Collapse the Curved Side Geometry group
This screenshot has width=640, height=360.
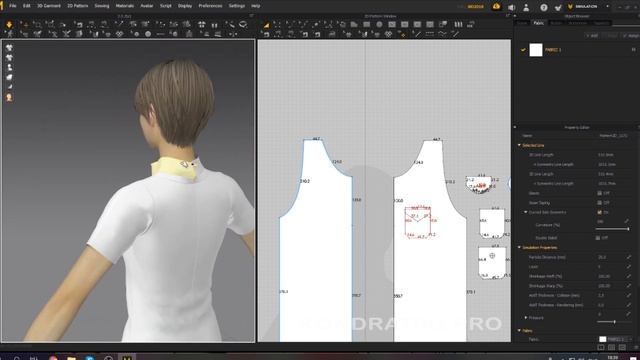[x=526, y=212]
